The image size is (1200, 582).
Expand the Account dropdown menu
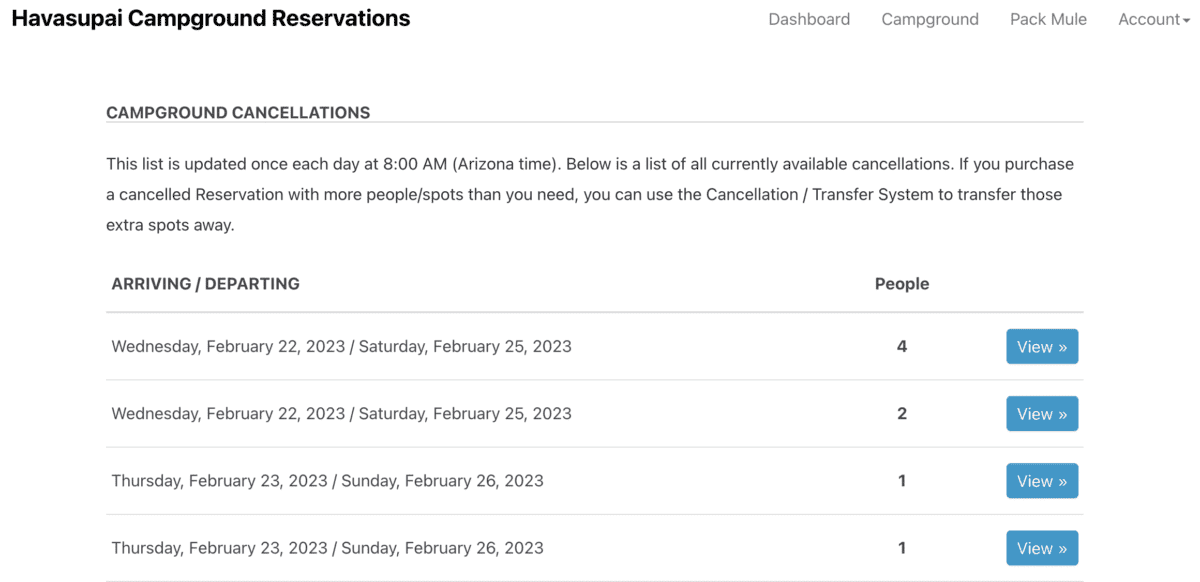click(1154, 19)
